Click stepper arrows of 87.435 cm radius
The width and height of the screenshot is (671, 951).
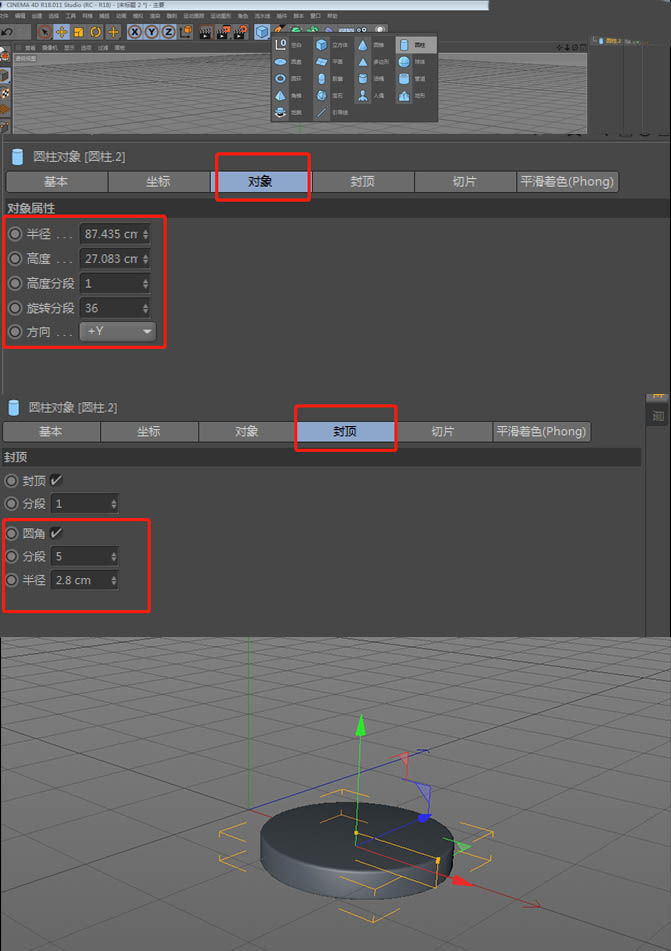145,234
